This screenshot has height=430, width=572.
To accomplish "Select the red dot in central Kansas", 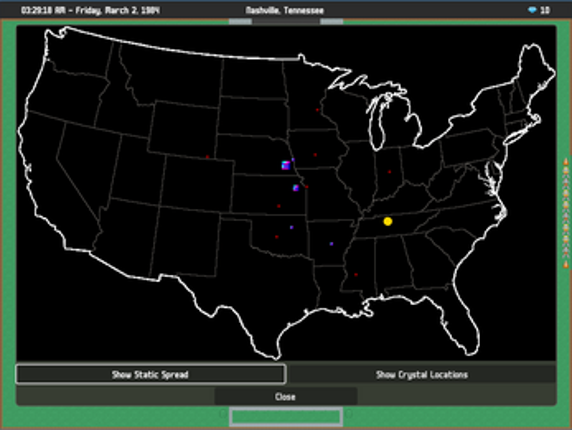I will pyautogui.click(x=279, y=206).
